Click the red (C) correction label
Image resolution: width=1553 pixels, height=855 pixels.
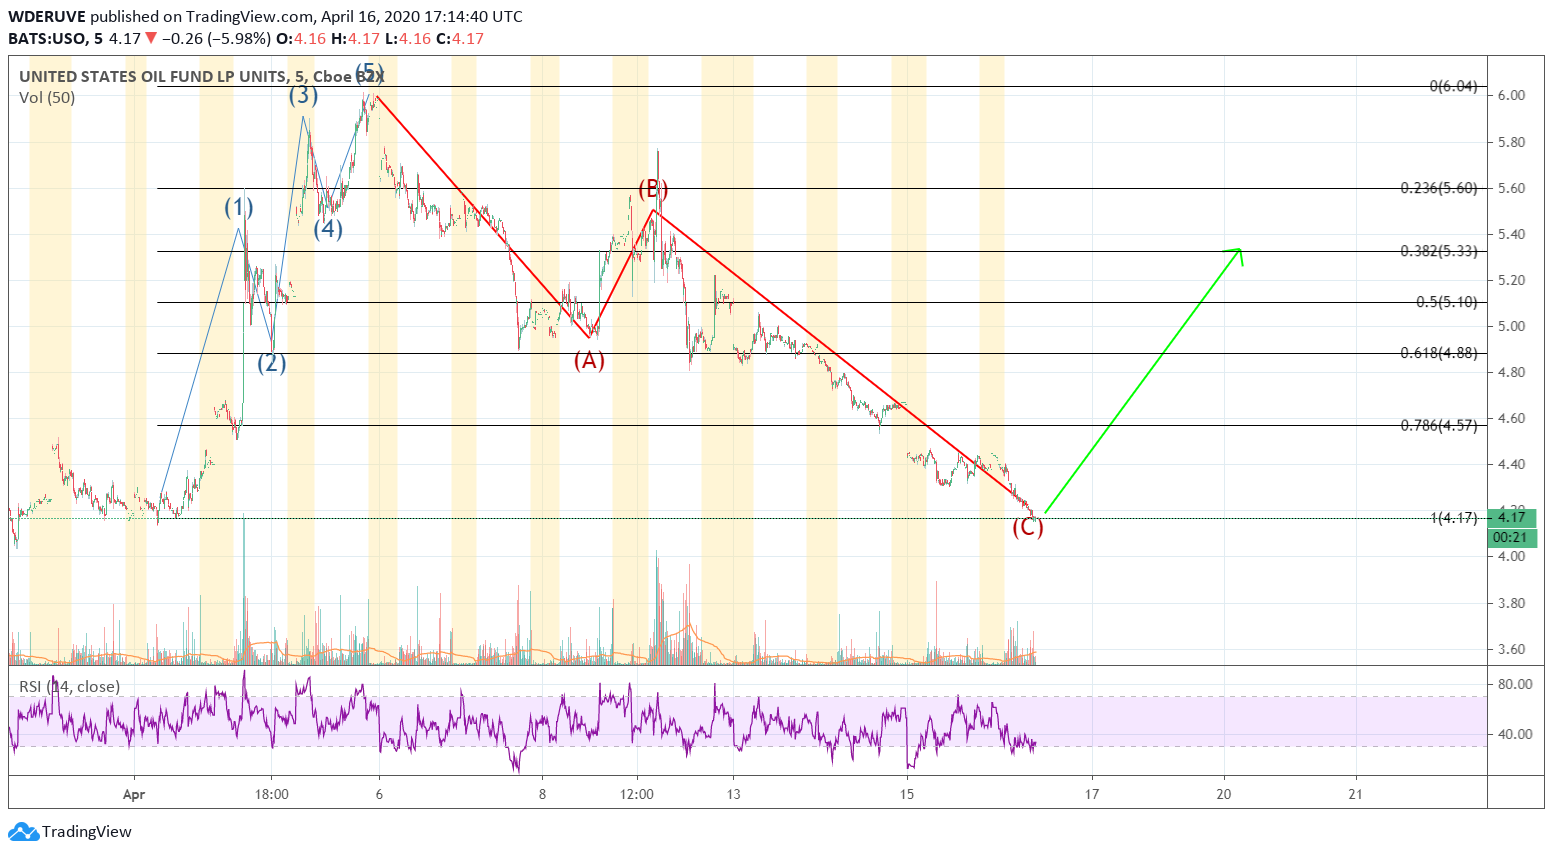click(x=1028, y=527)
